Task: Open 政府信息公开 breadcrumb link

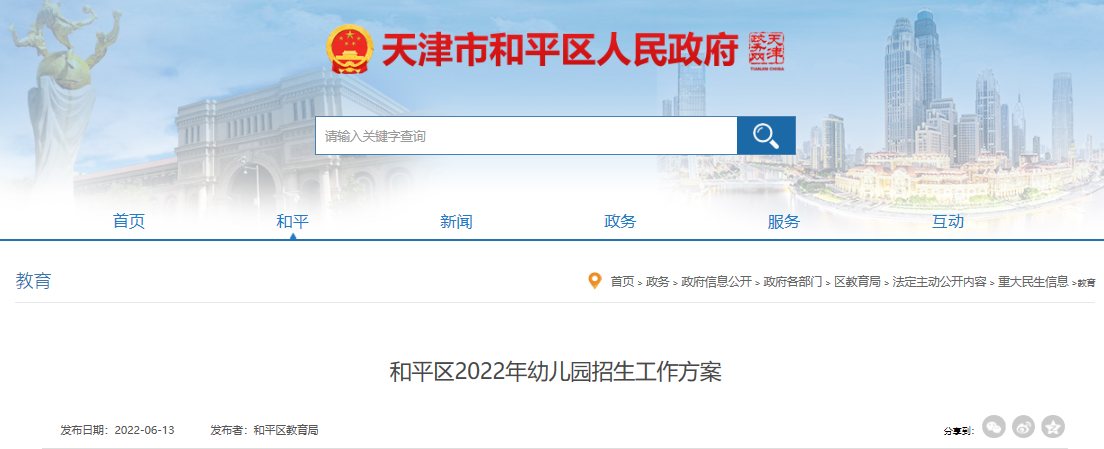Action: (716, 282)
